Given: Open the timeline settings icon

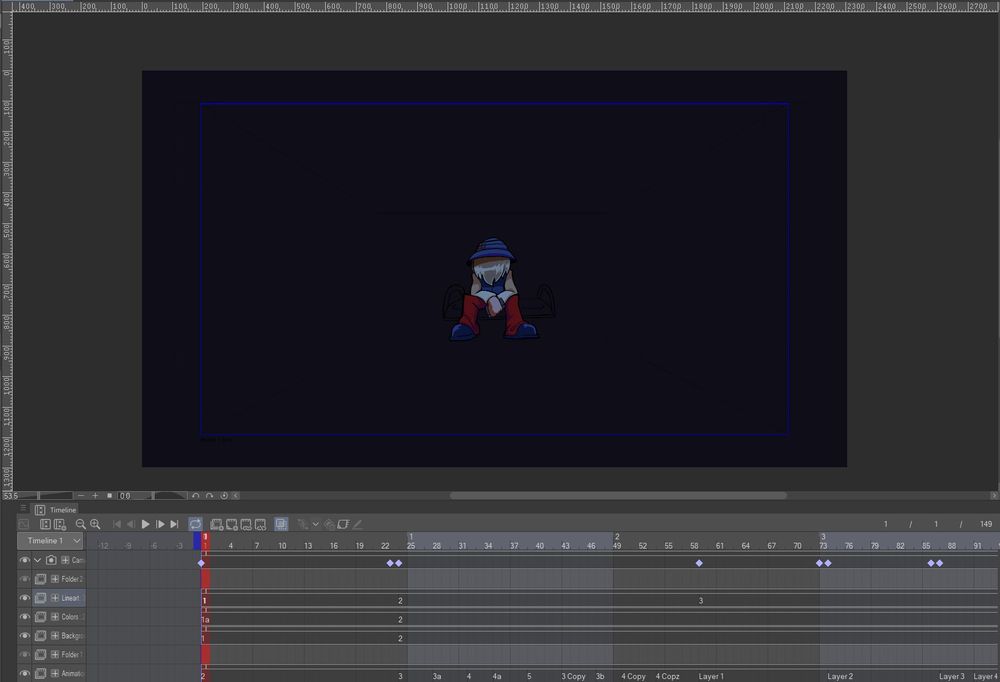Looking at the screenshot, I should coord(60,524).
